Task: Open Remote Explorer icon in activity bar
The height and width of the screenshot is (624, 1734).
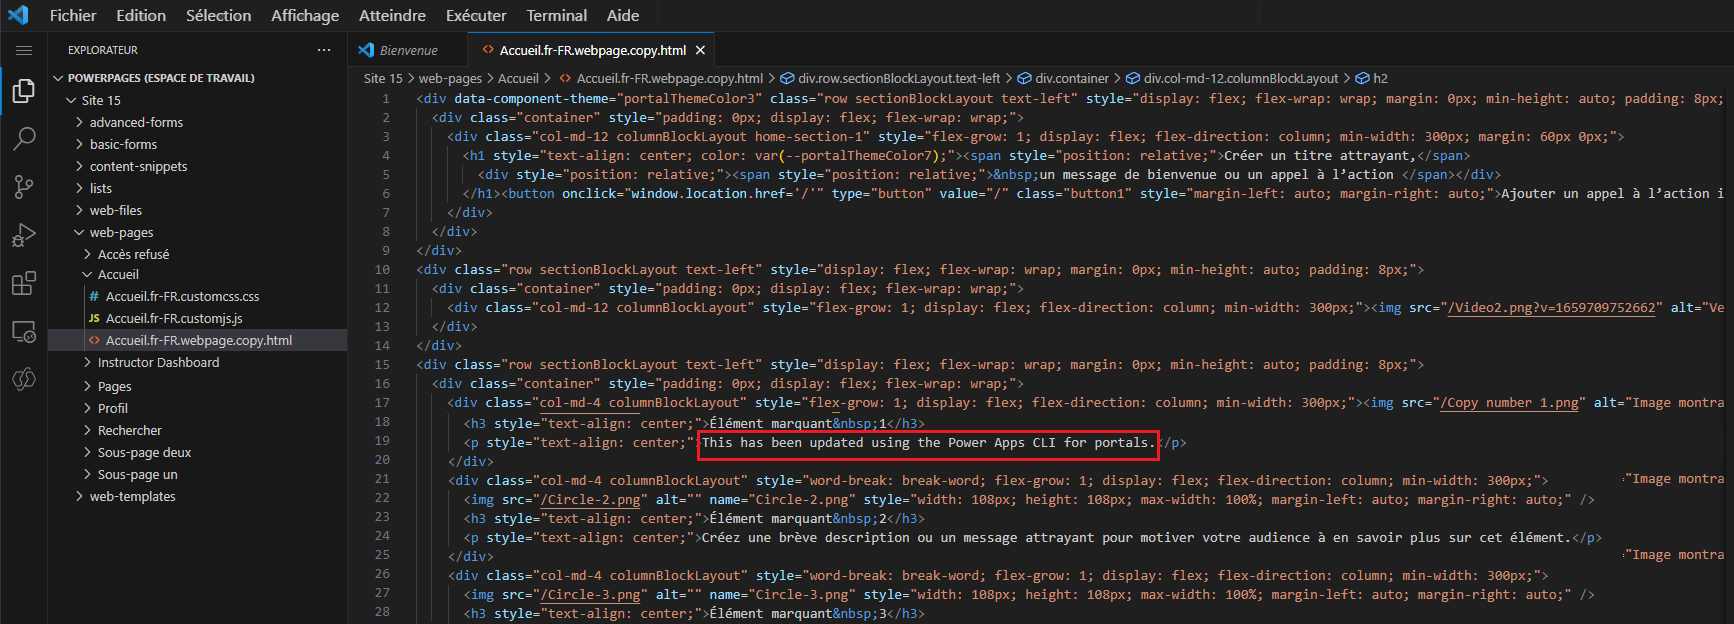Action: pyautogui.click(x=23, y=331)
